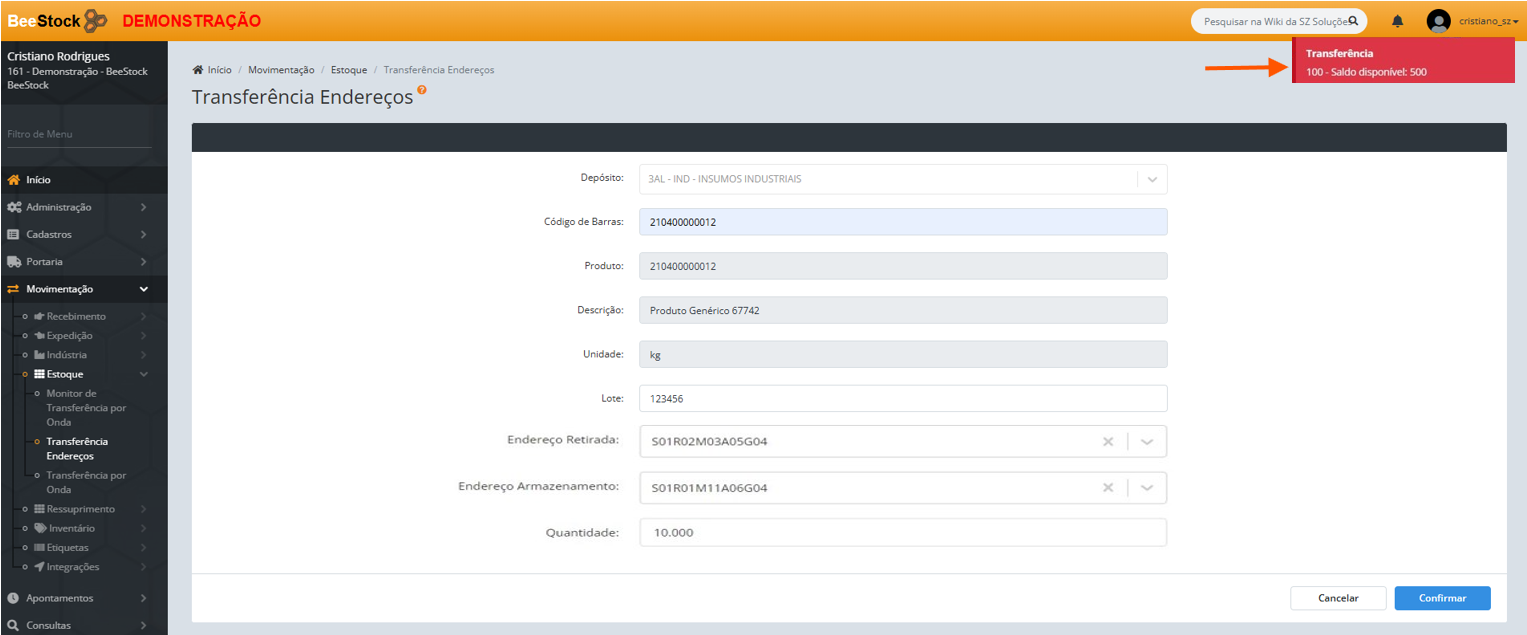Click the Cancelar button
Image resolution: width=1527 pixels, height=635 pixels.
coord(1337,598)
